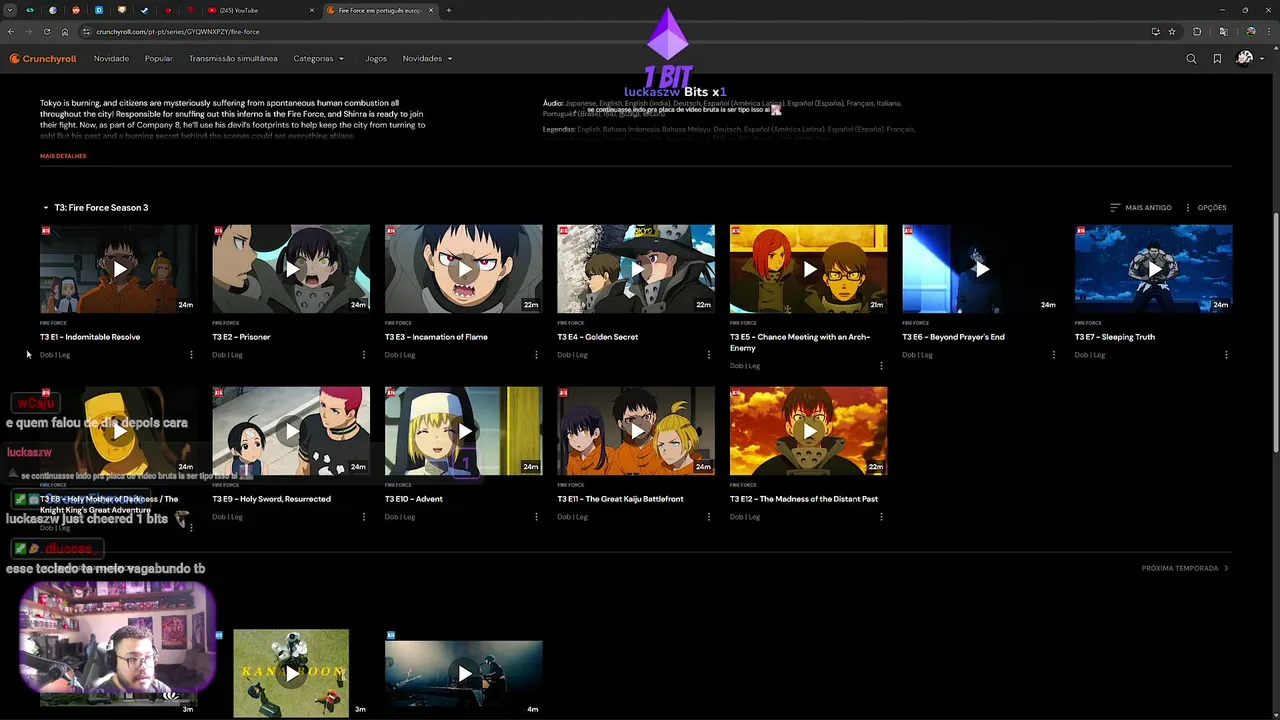Viewport: 1280px width, 720px height.
Task: Play T3 E7 Sleeping Truth thumbnail
Action: [1154, 269]
